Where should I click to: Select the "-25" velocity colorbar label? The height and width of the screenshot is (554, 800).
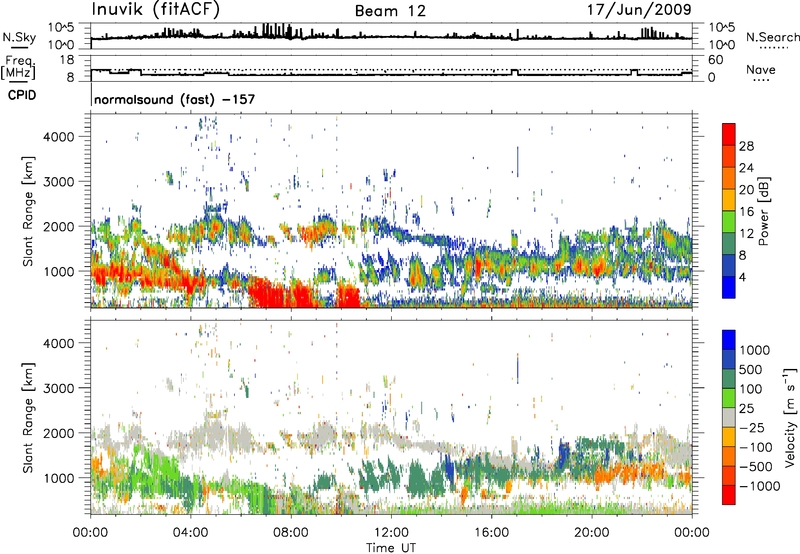[x=754, y=427]
